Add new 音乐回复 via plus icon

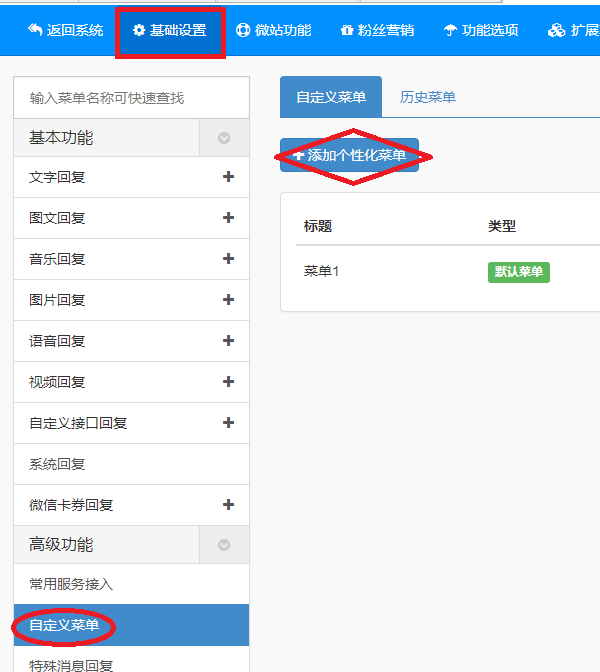coord(228,259)
